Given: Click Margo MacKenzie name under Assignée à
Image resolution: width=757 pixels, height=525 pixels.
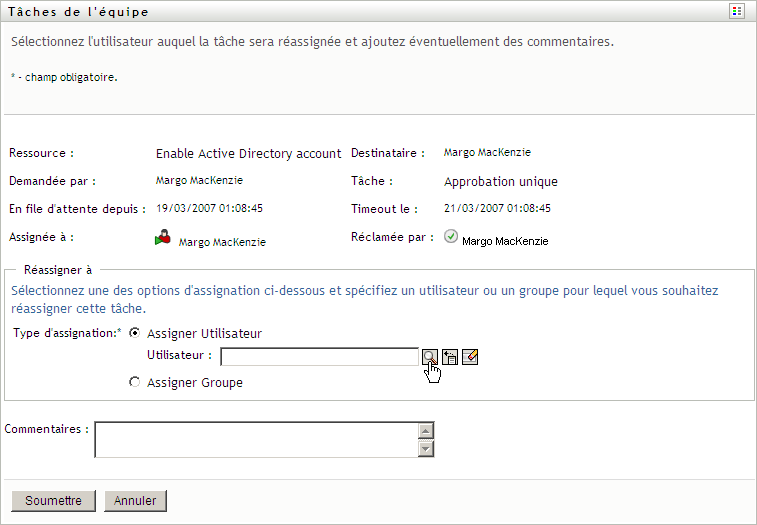Looking at the screenshot, I should click(222, 242).
